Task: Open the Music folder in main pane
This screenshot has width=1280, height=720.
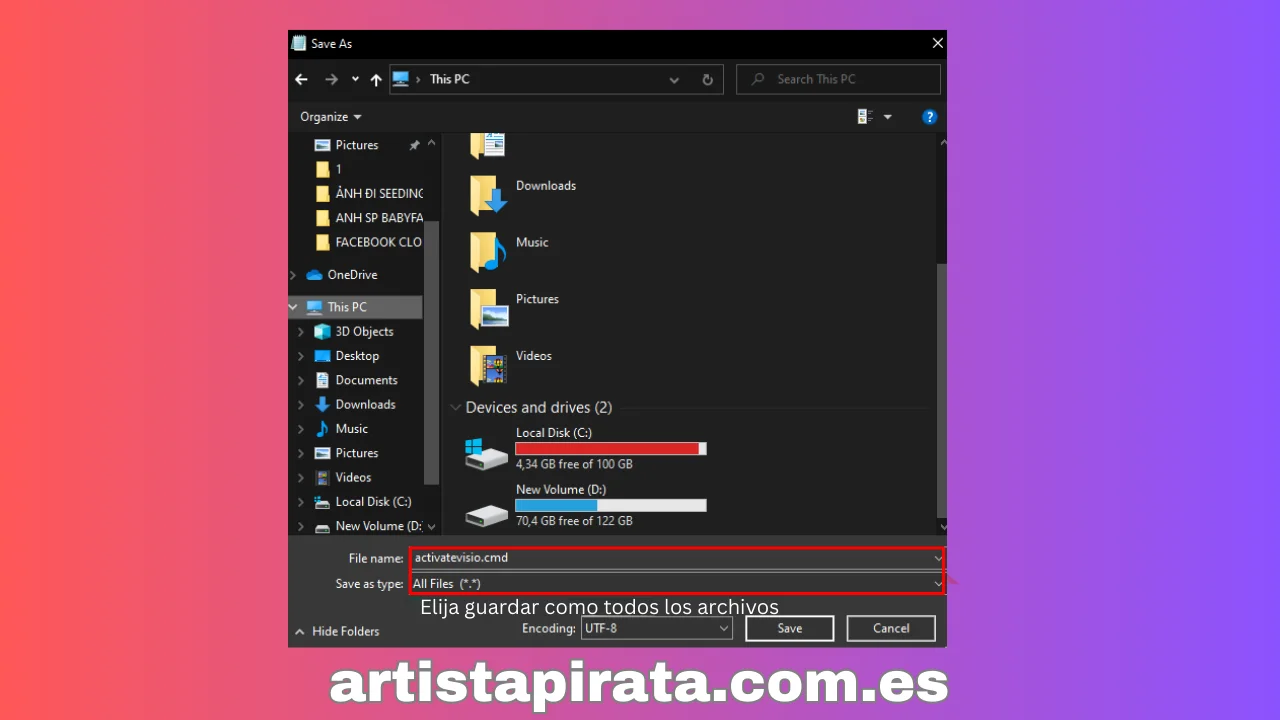Action: click(488, 252)
